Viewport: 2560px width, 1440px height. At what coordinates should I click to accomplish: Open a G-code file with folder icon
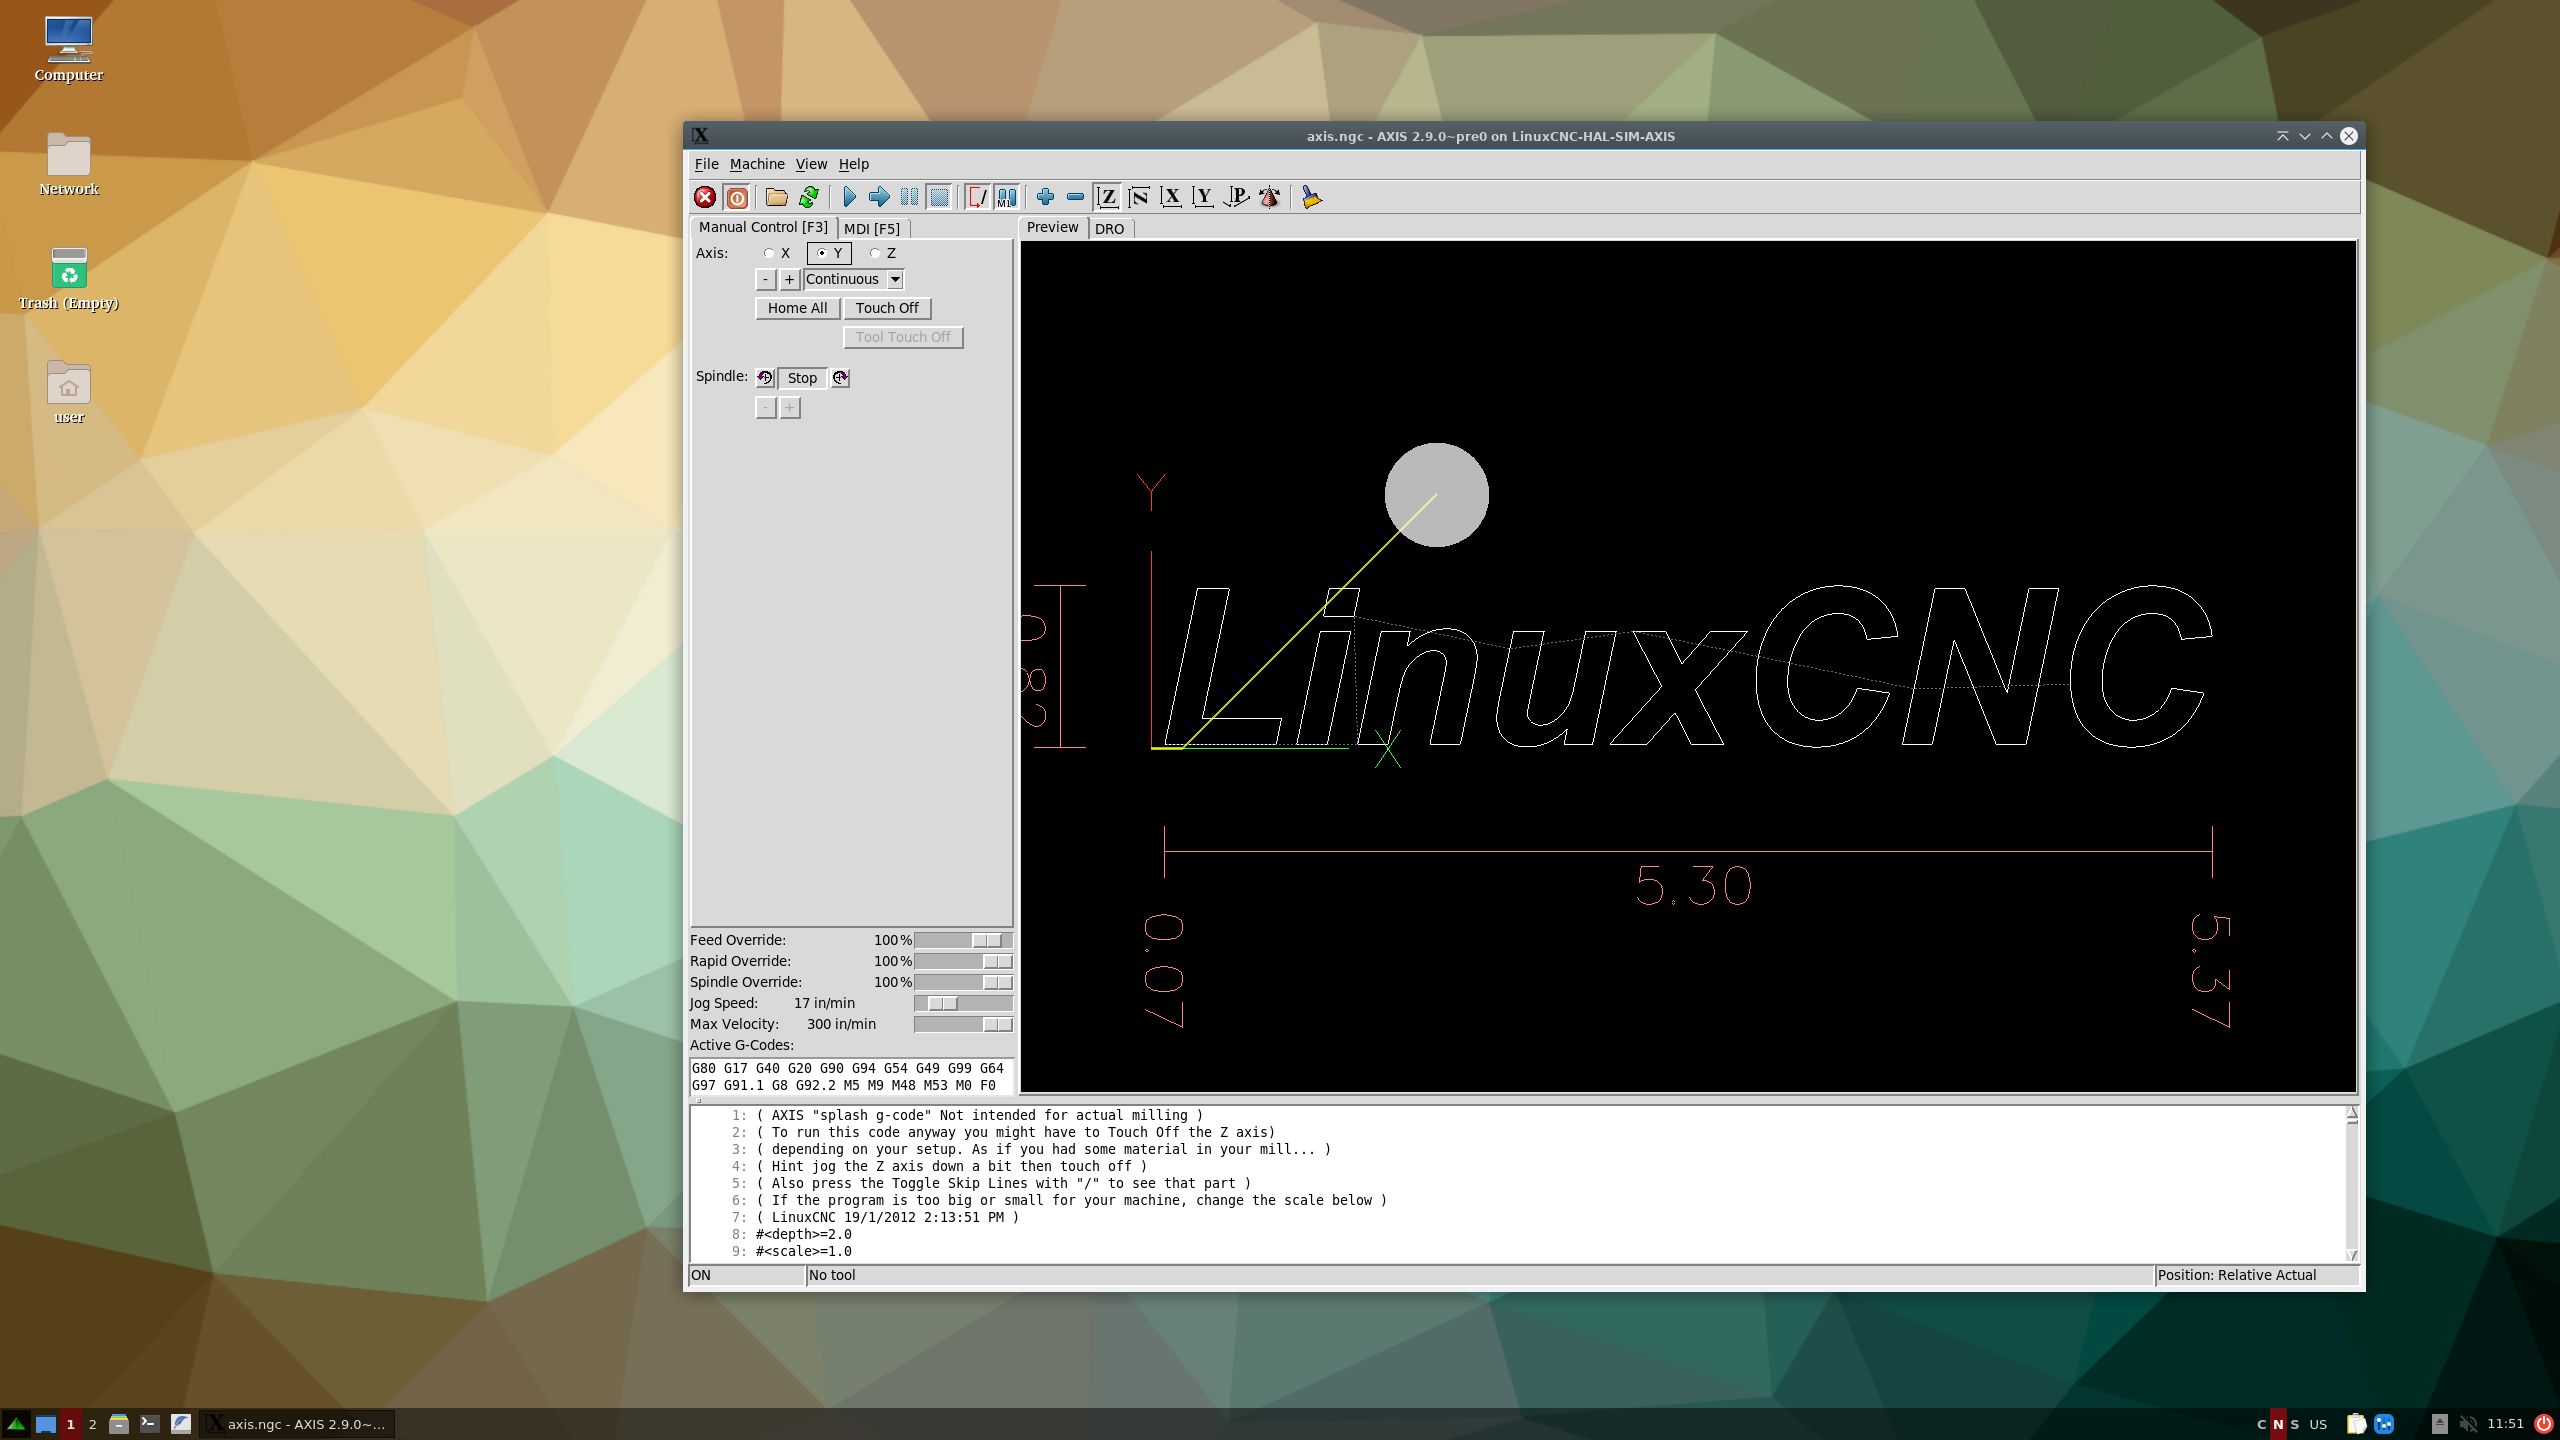pos(776,197)
